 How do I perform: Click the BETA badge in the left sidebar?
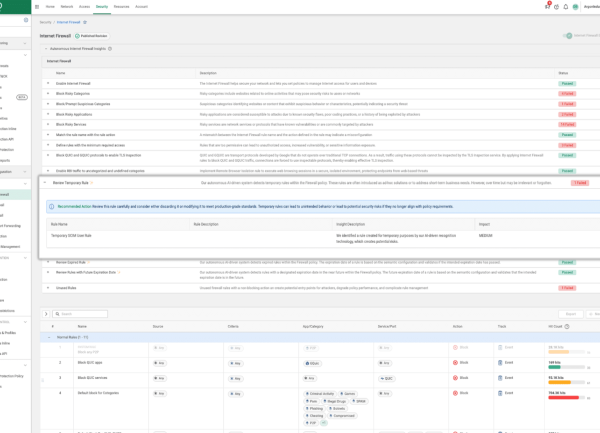(x=22, y=97)
